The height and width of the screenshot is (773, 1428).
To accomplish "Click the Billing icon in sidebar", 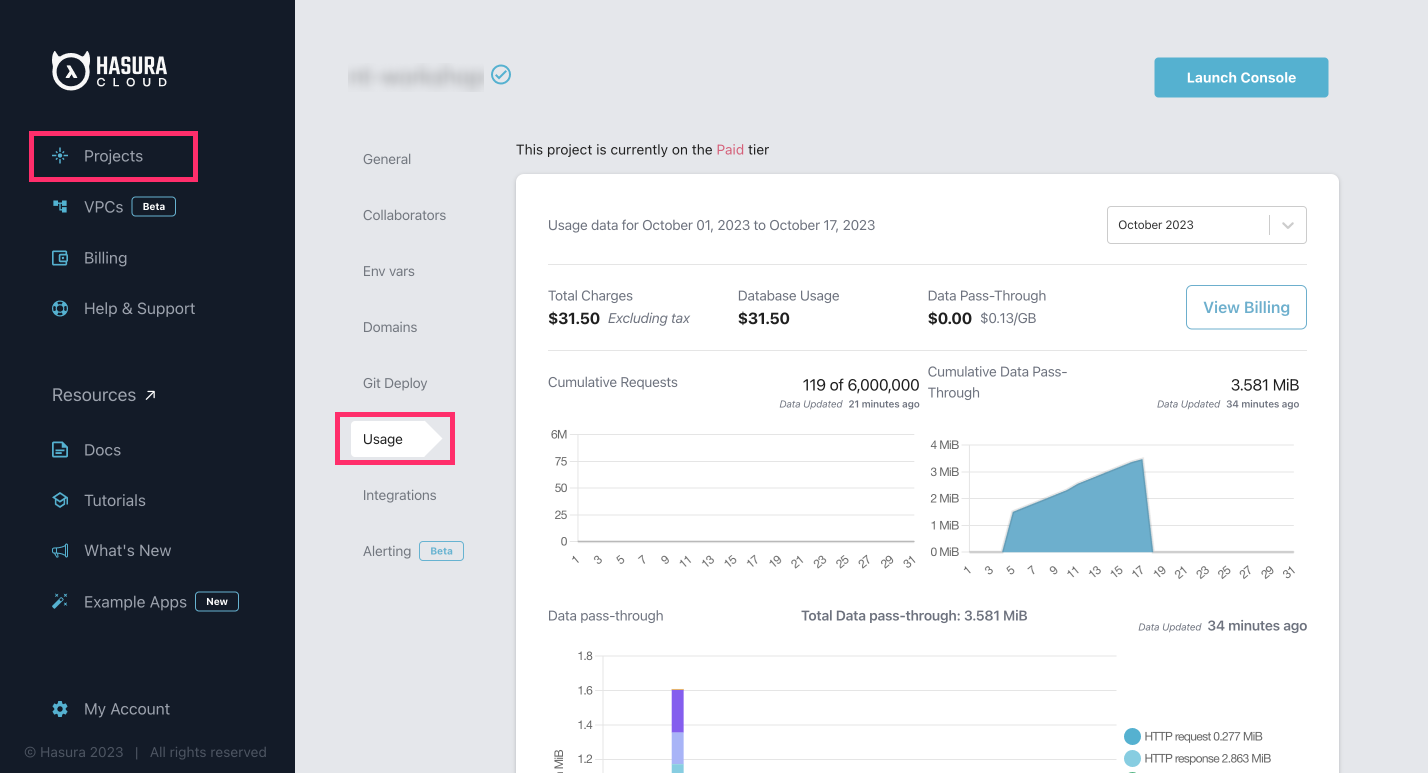I will pos(59,257).
